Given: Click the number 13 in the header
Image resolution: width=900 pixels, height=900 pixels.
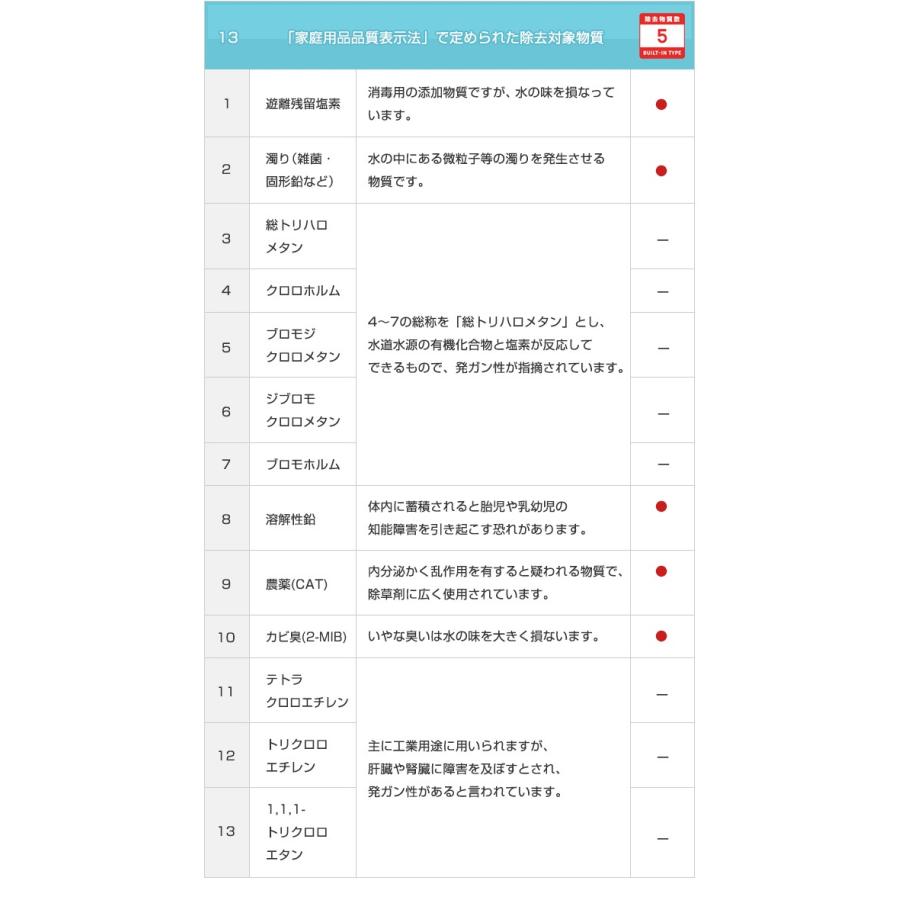Looking at the screenshot, I should coord(227,38).
